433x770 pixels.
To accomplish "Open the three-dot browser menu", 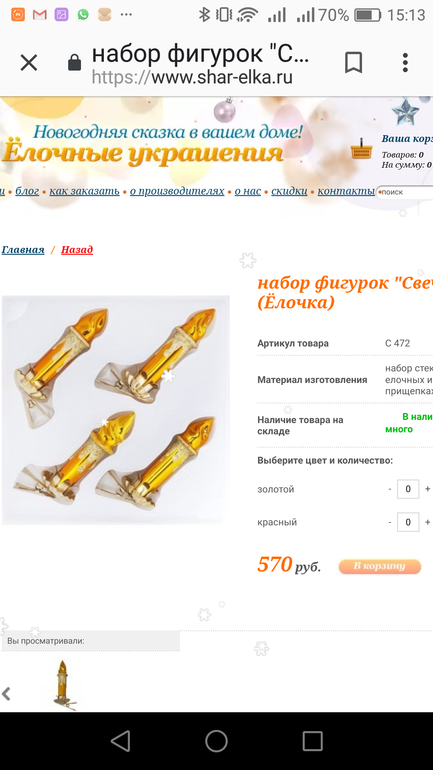I will coord(405,63).
